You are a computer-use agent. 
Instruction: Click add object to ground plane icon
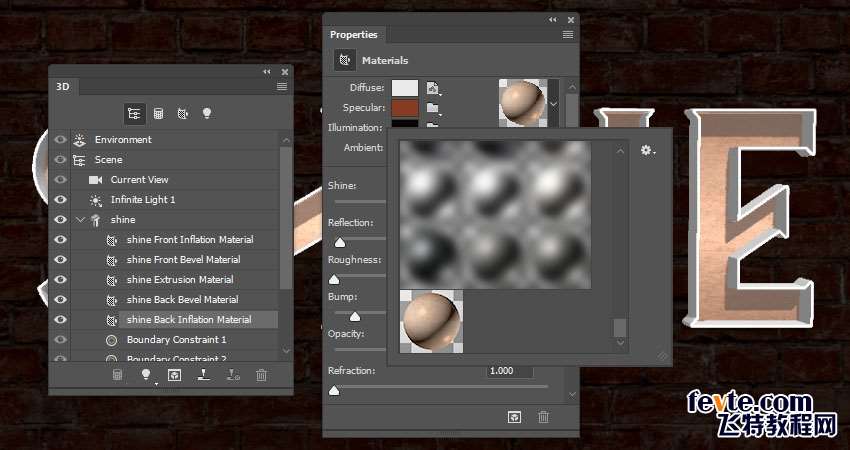[x=203, y=375]
